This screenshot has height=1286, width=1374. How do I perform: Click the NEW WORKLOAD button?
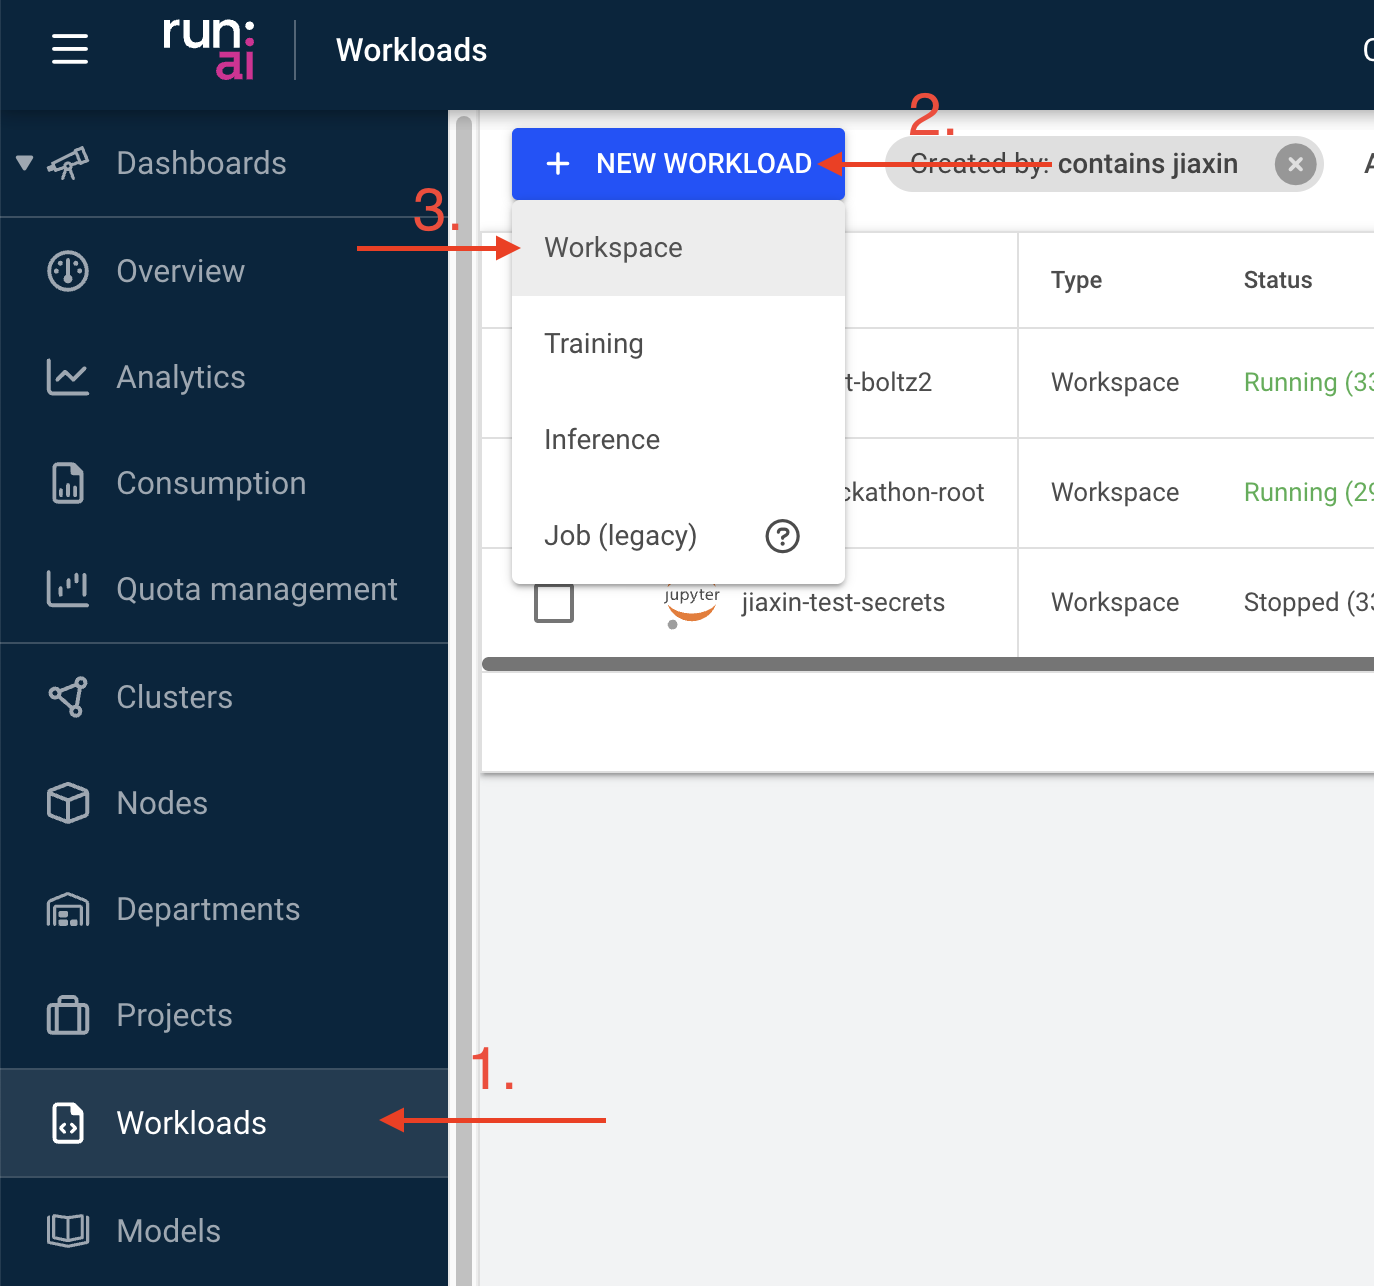coord(678,163)
